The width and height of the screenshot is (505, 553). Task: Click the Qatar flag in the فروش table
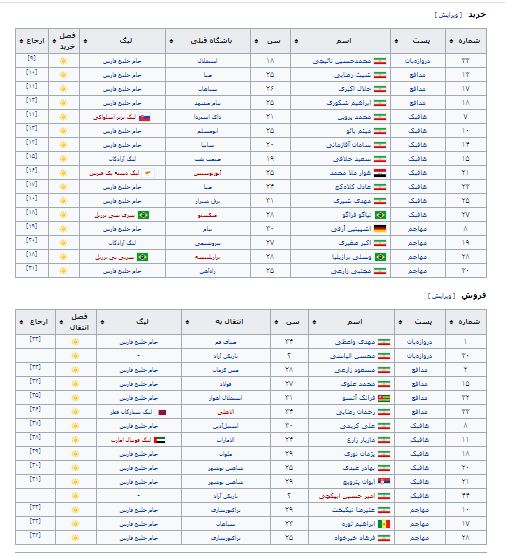pyautogui.click(x=162, y=412)
